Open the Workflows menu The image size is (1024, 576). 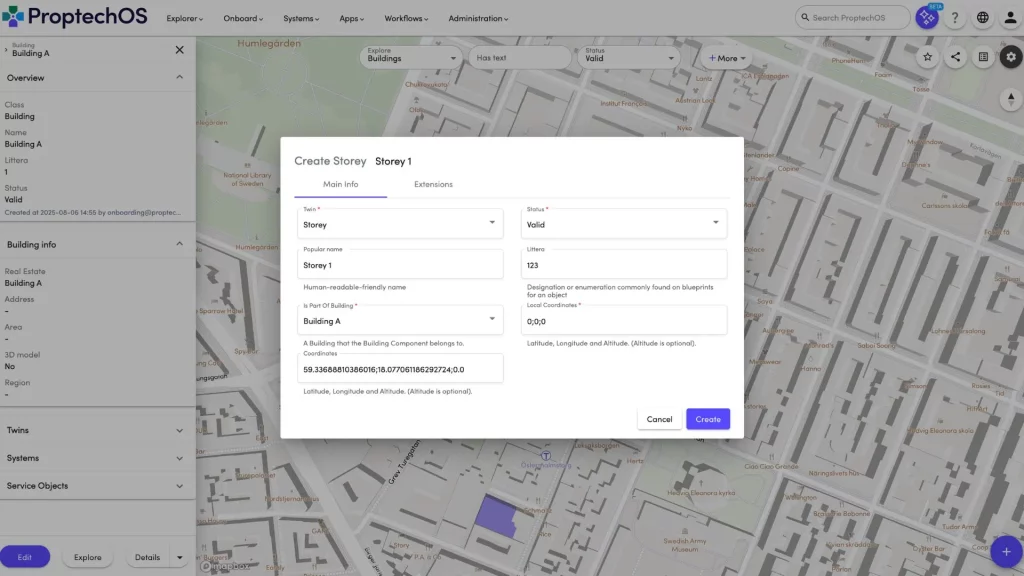click(407, 19)
